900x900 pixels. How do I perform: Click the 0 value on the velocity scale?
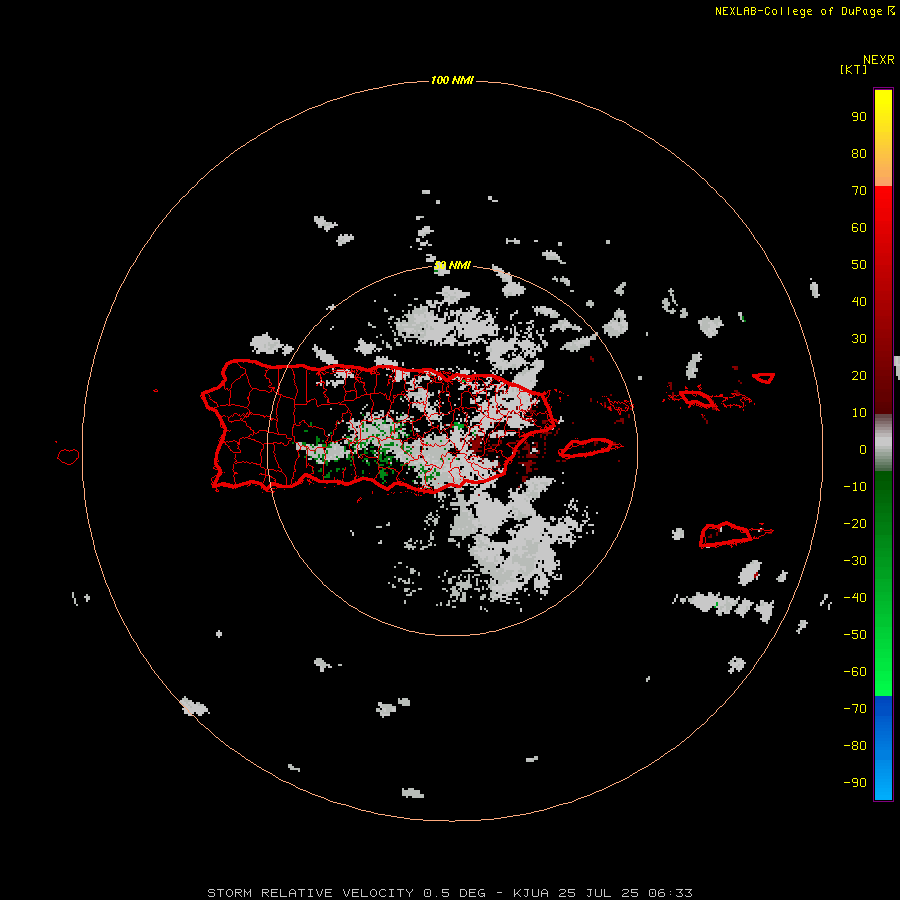(x=863, y=450)
